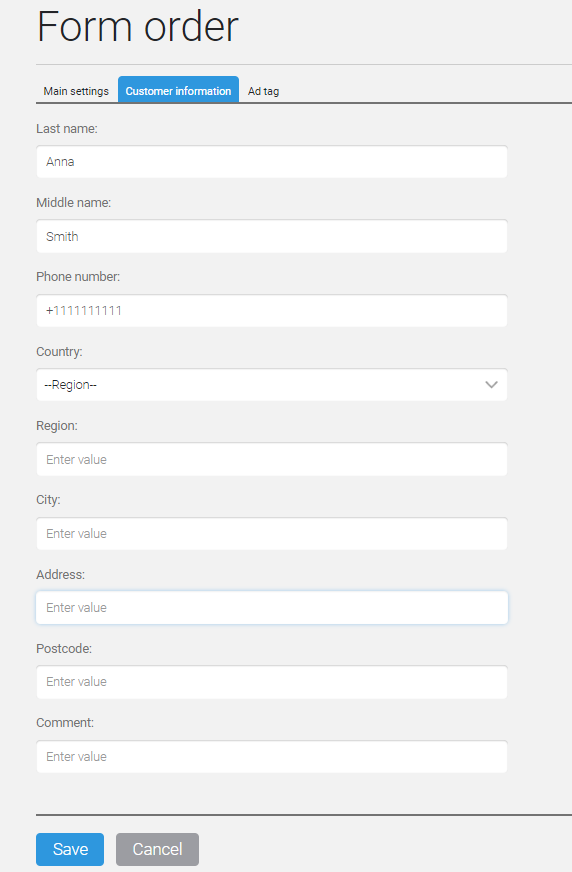The height and width of the screenshot is (872, 572).
Task: Click the Cancel button
Action: pyautogui.click(x=157, y=849)
